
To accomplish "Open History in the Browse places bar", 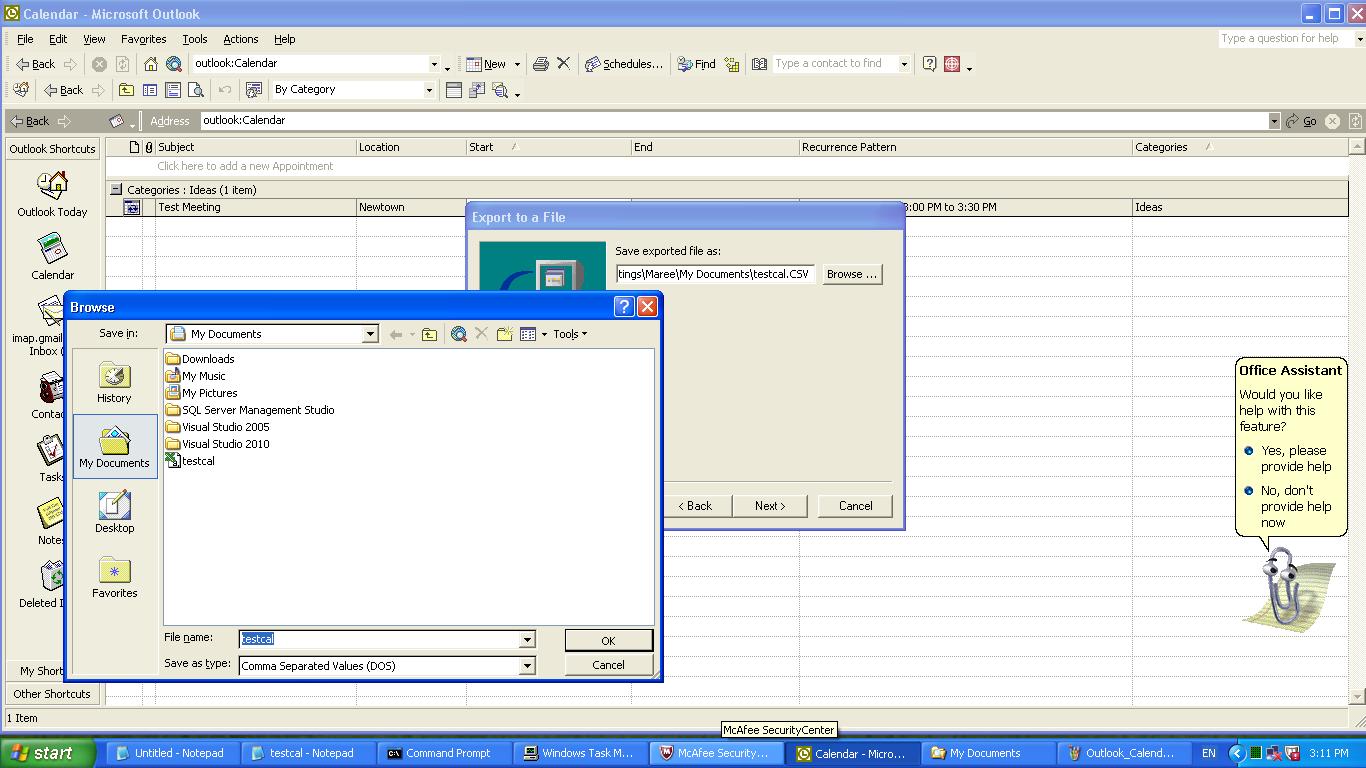I will click(114, 383).
